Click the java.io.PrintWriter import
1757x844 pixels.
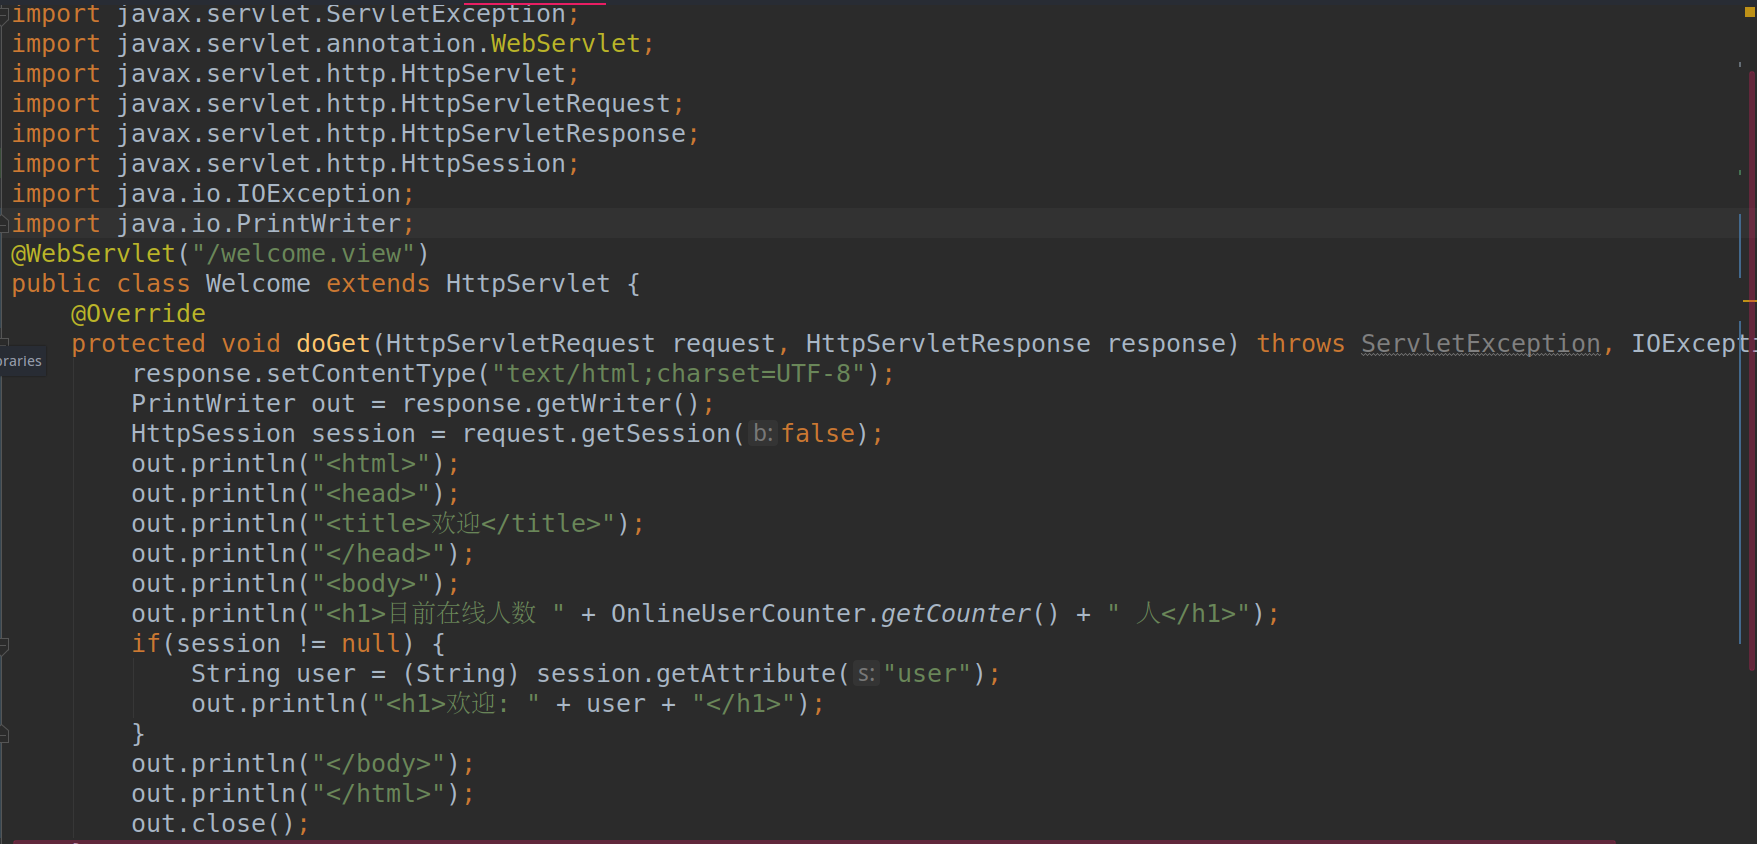click(258, 224)
